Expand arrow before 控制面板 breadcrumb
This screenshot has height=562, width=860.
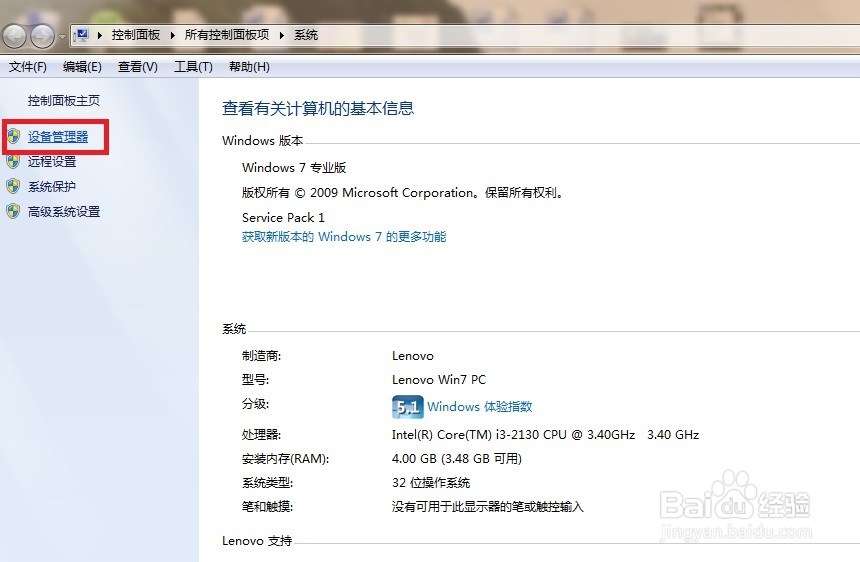point(100,35)
